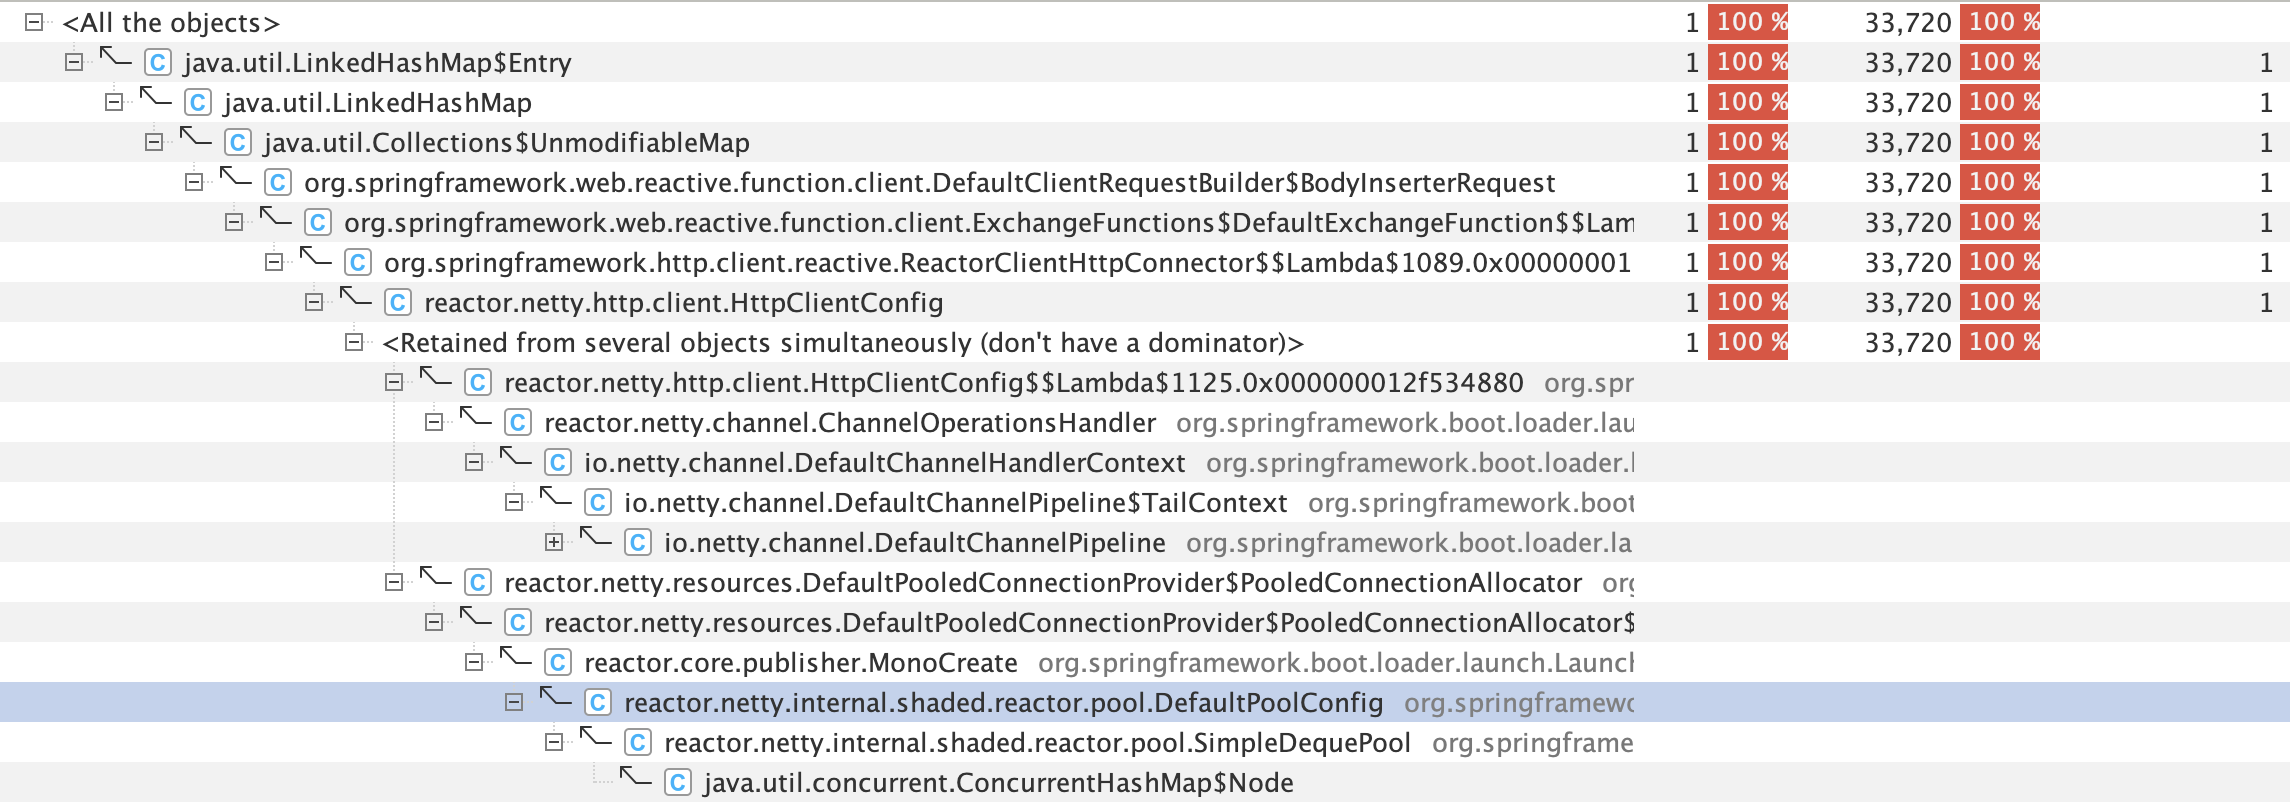Collapse the 'Retained from several objects simultaneously' node

click(353, 342)
